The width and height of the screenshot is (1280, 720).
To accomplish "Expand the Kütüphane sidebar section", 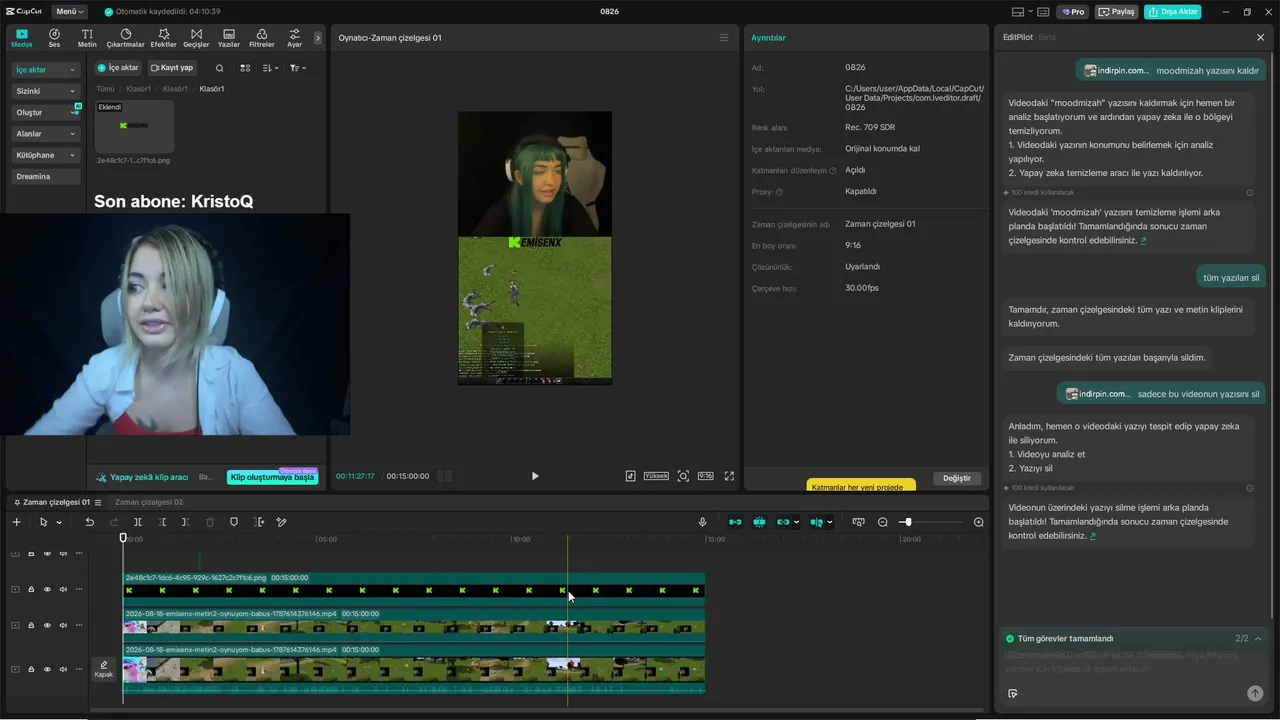I will tap(46, 155).
